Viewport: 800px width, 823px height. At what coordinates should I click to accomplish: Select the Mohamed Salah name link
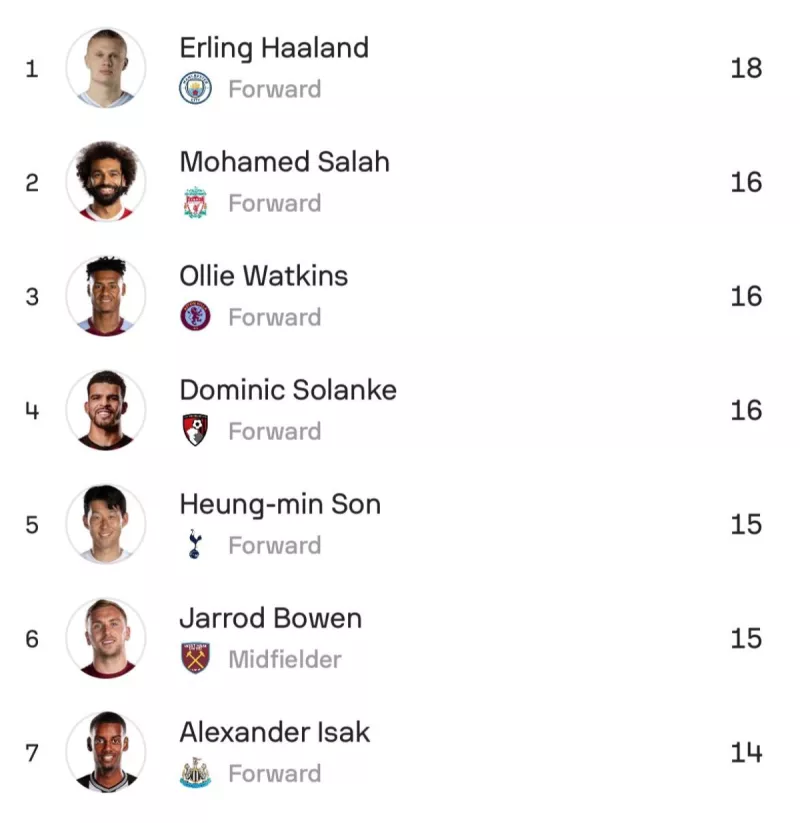click(284, 162)
